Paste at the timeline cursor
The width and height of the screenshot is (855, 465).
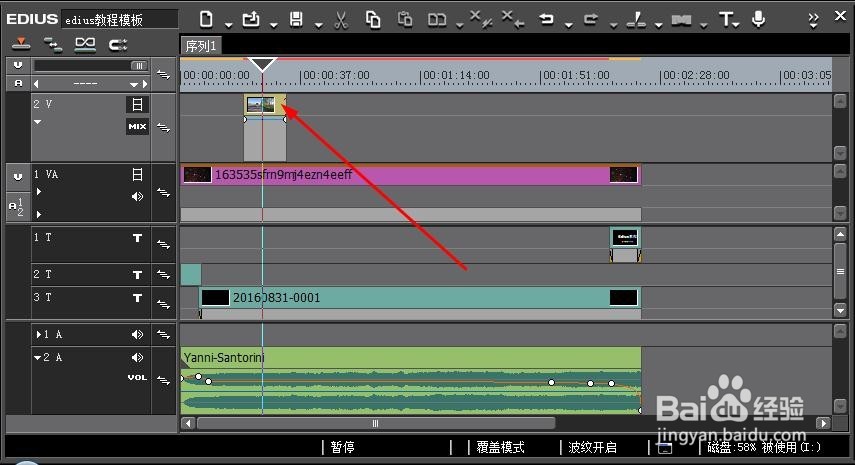pos(405,19)
